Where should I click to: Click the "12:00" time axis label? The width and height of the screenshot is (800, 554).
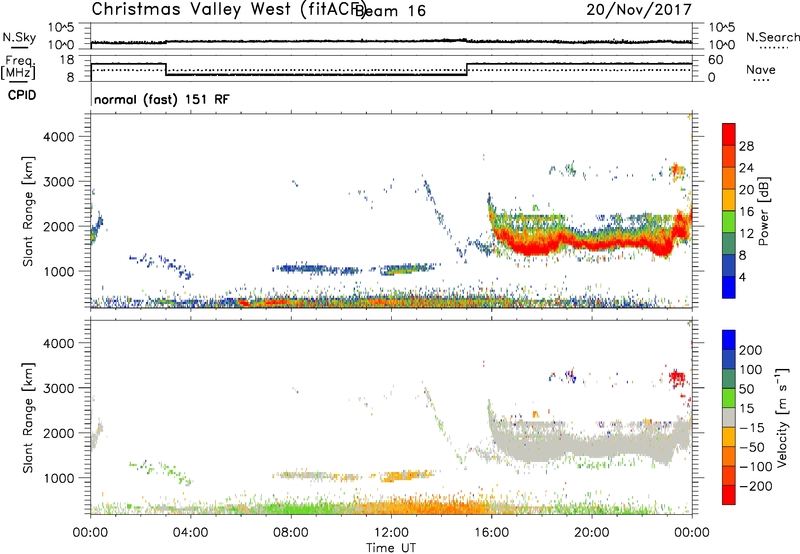[x=391, y=533]
